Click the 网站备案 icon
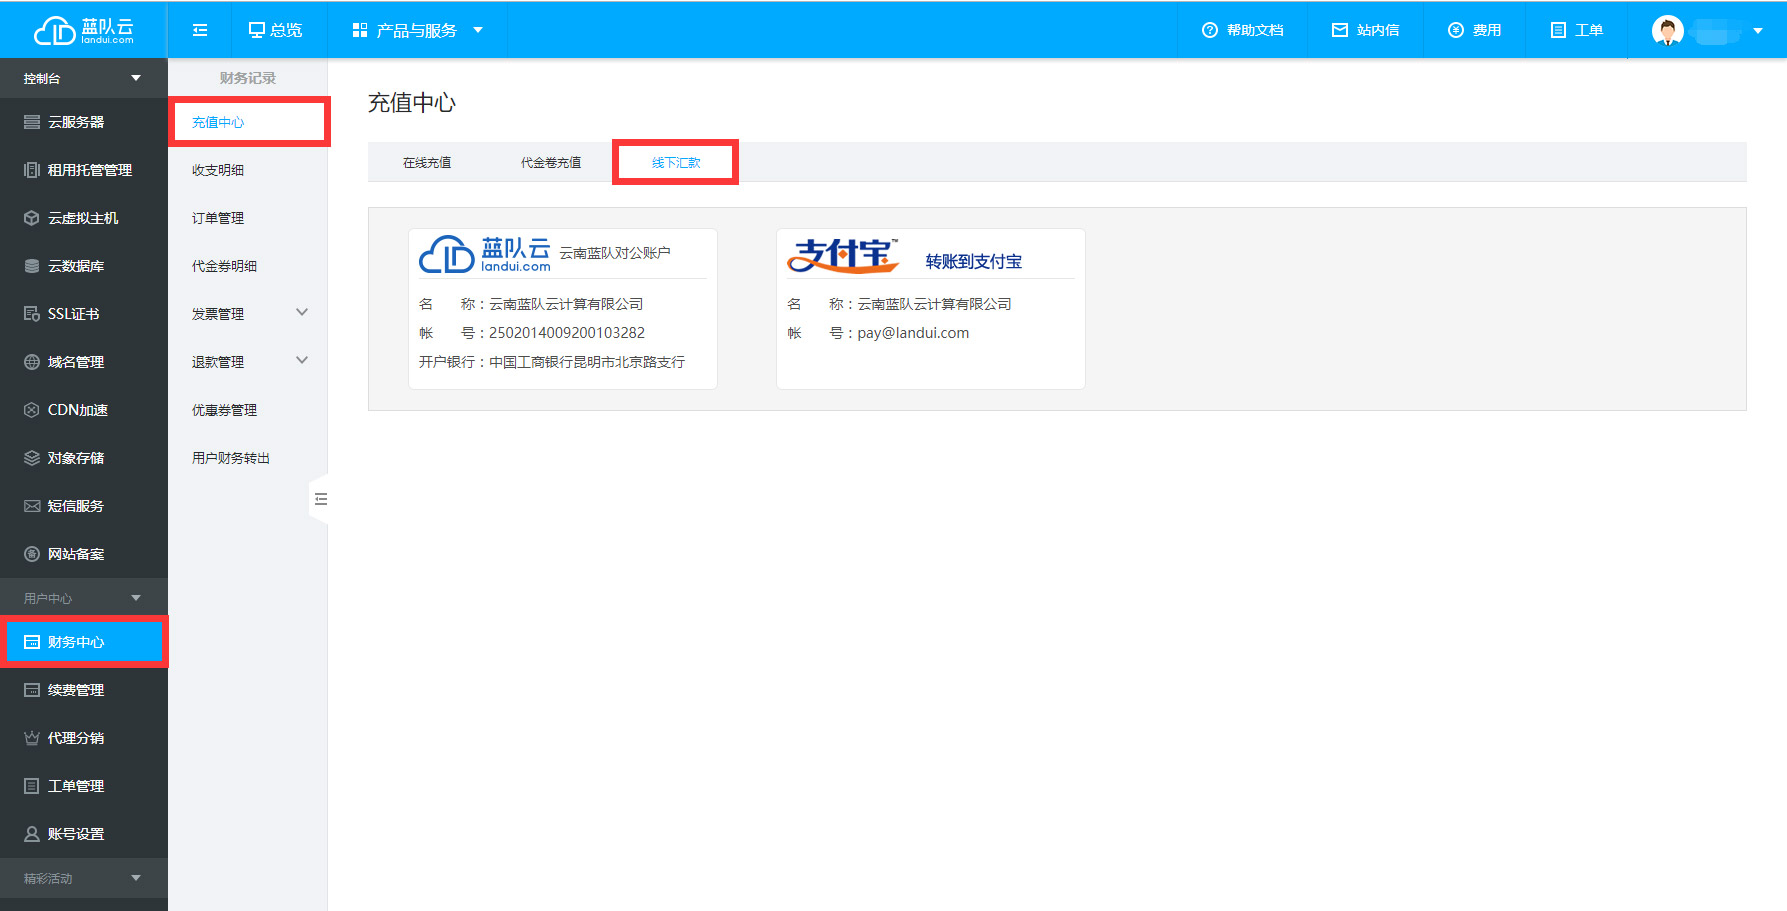1787x911 pixels. pos(32,554)
